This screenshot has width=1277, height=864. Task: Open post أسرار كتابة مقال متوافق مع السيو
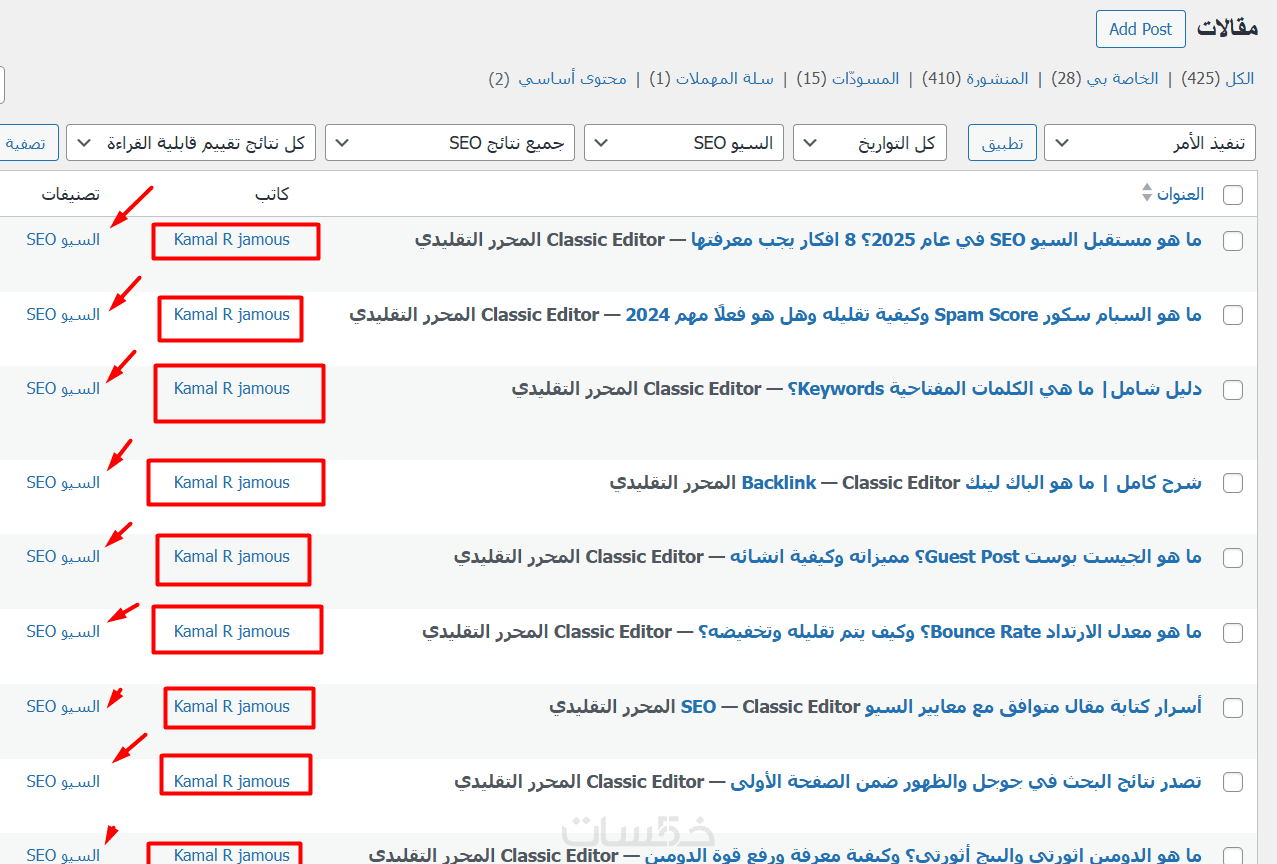[x=941, y=707]
